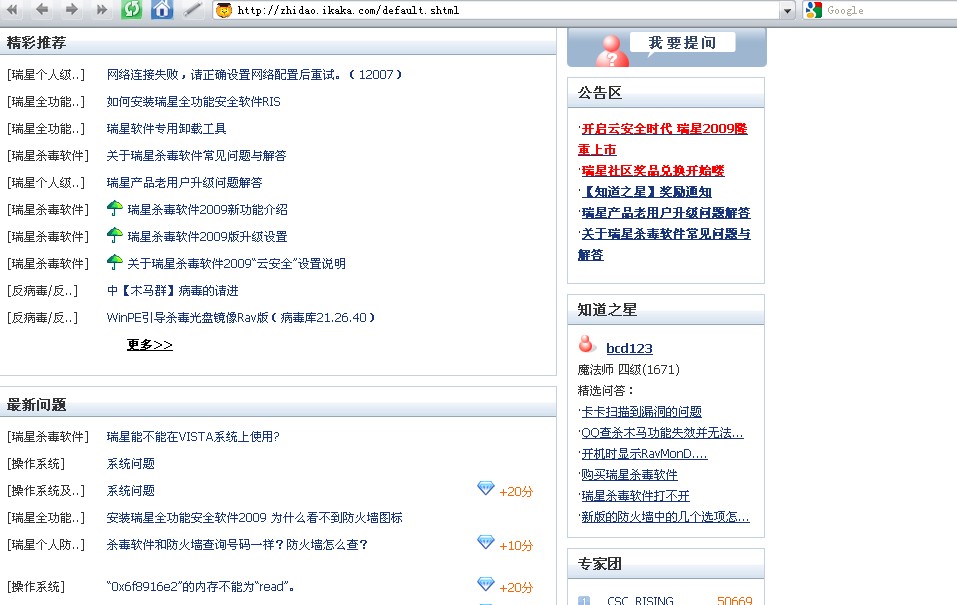Screen dimensions: 957x605
Task: Click 魔法师 四级(1671) rank text
Action: 628,369
